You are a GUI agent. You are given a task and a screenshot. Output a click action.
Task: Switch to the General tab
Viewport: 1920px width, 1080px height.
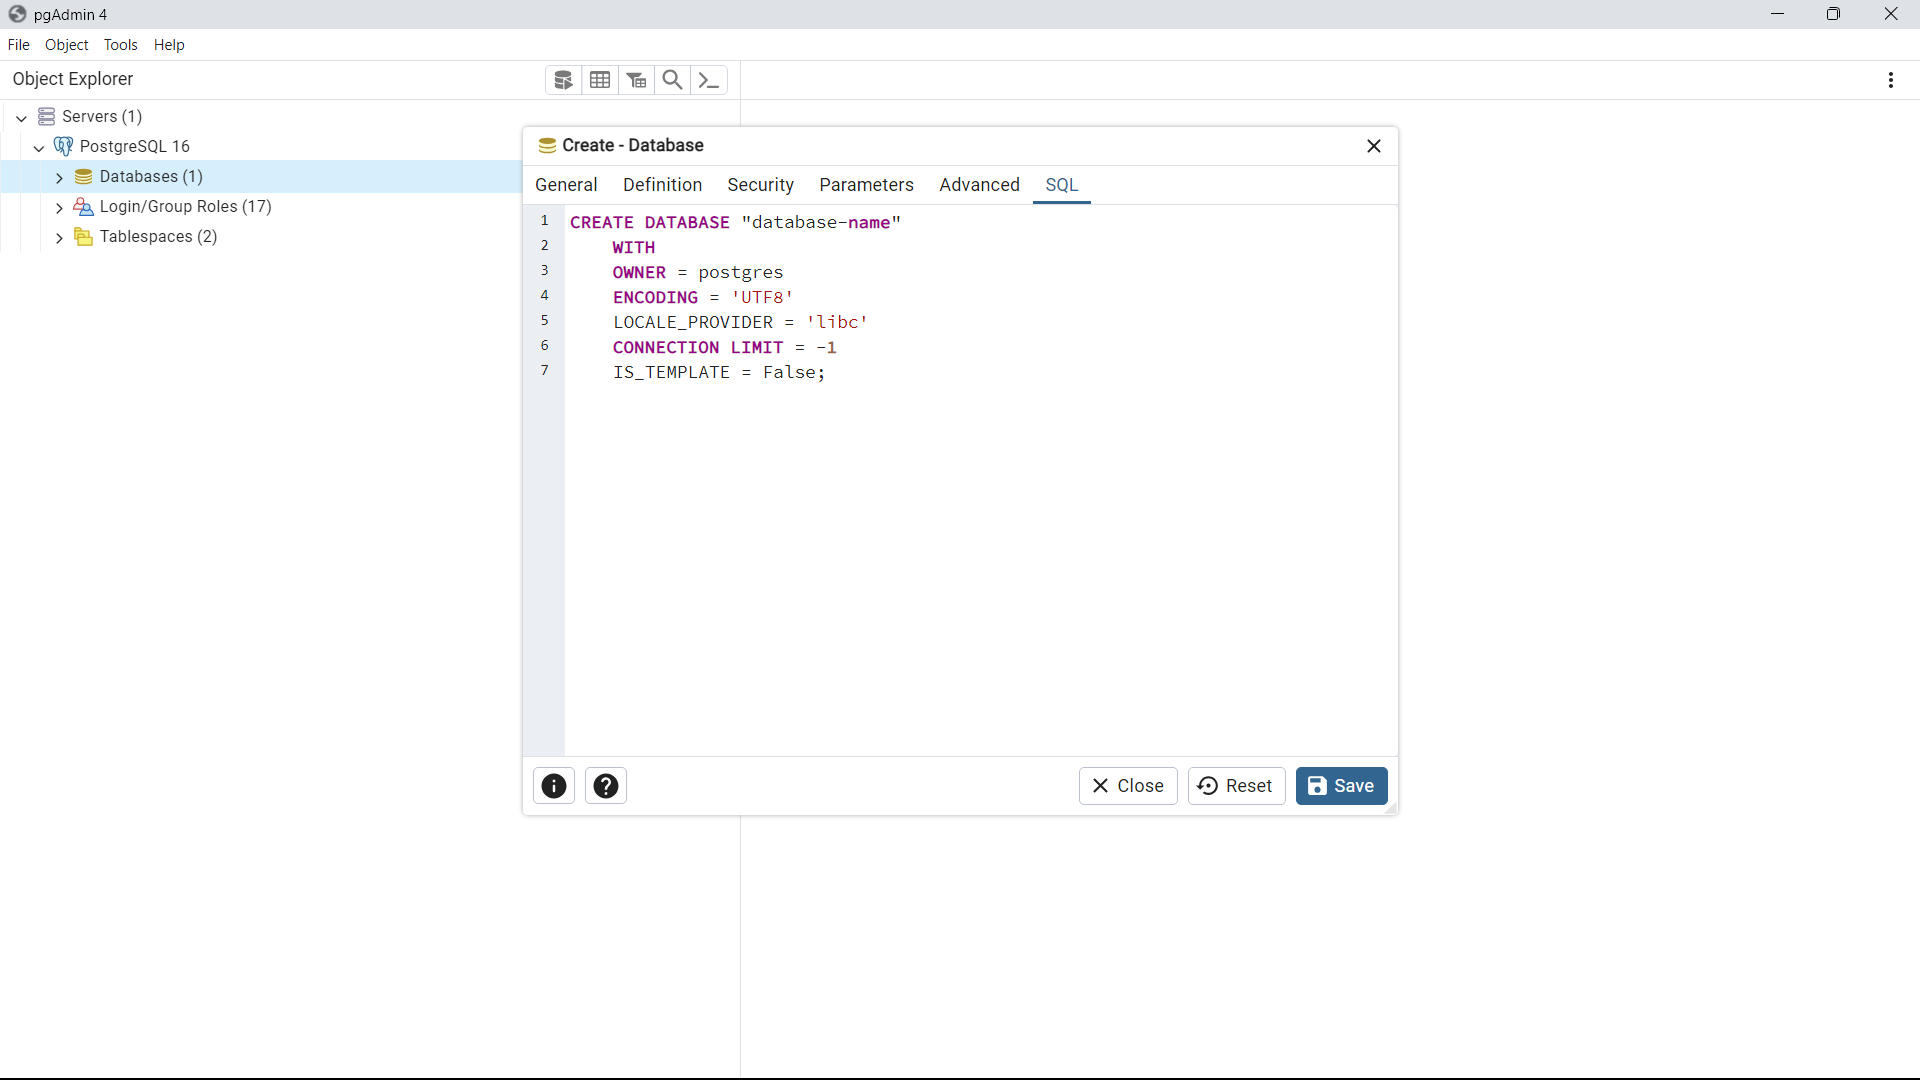[x=566, y=185]
